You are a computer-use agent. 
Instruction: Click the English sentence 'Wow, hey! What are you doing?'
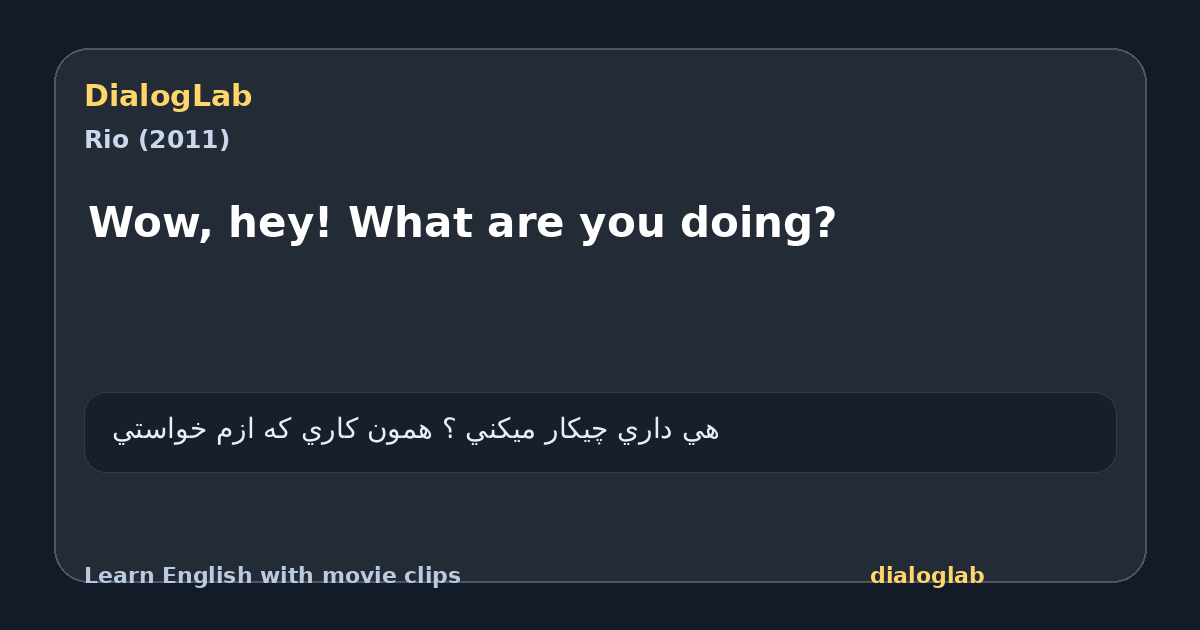462,222
